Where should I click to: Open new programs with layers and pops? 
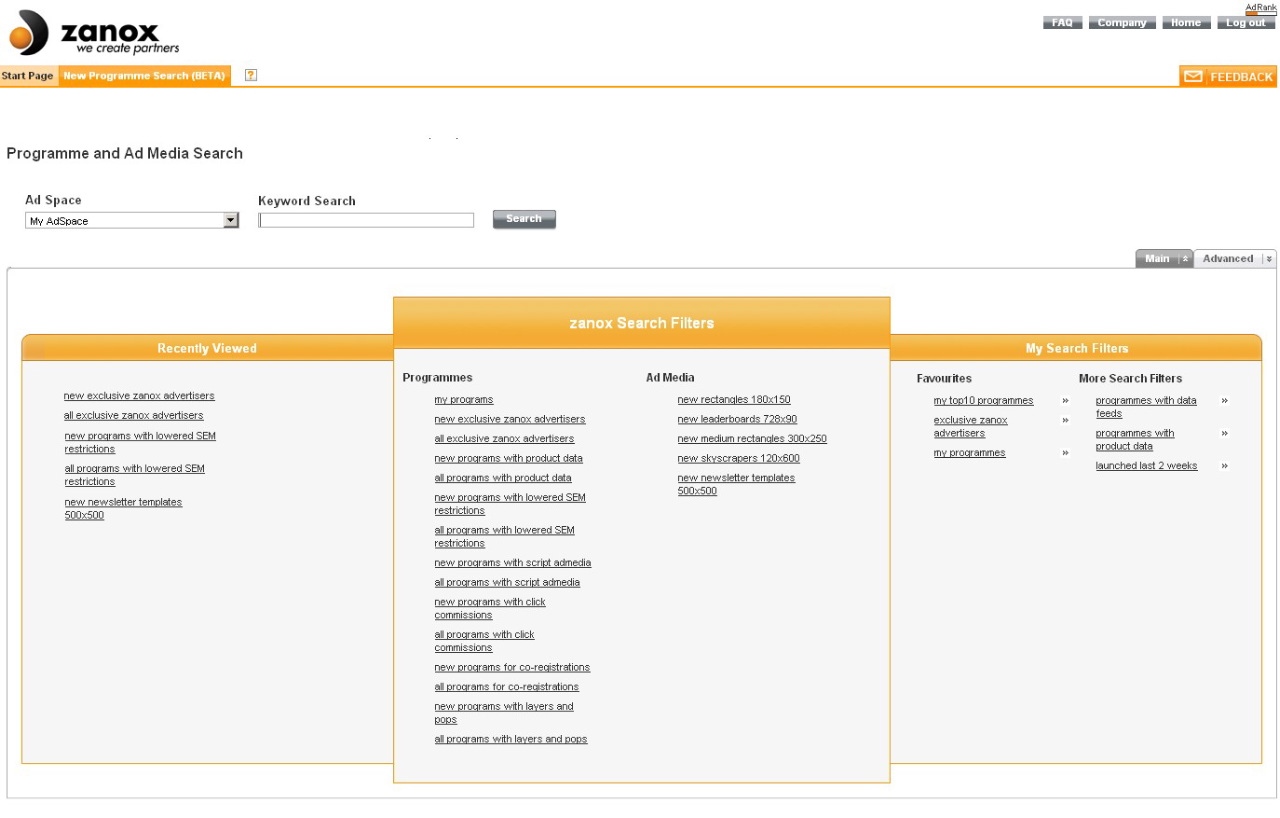pyautogui.click(x=504, y=713)
